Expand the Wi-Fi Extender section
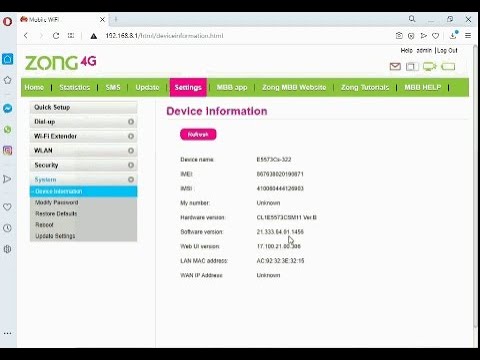 [x=83, y=136]
